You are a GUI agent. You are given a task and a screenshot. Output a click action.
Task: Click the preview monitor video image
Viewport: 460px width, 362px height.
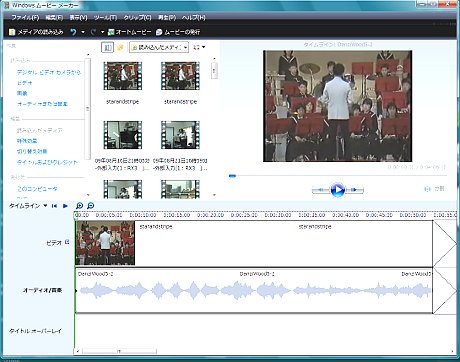coord(337,106)
